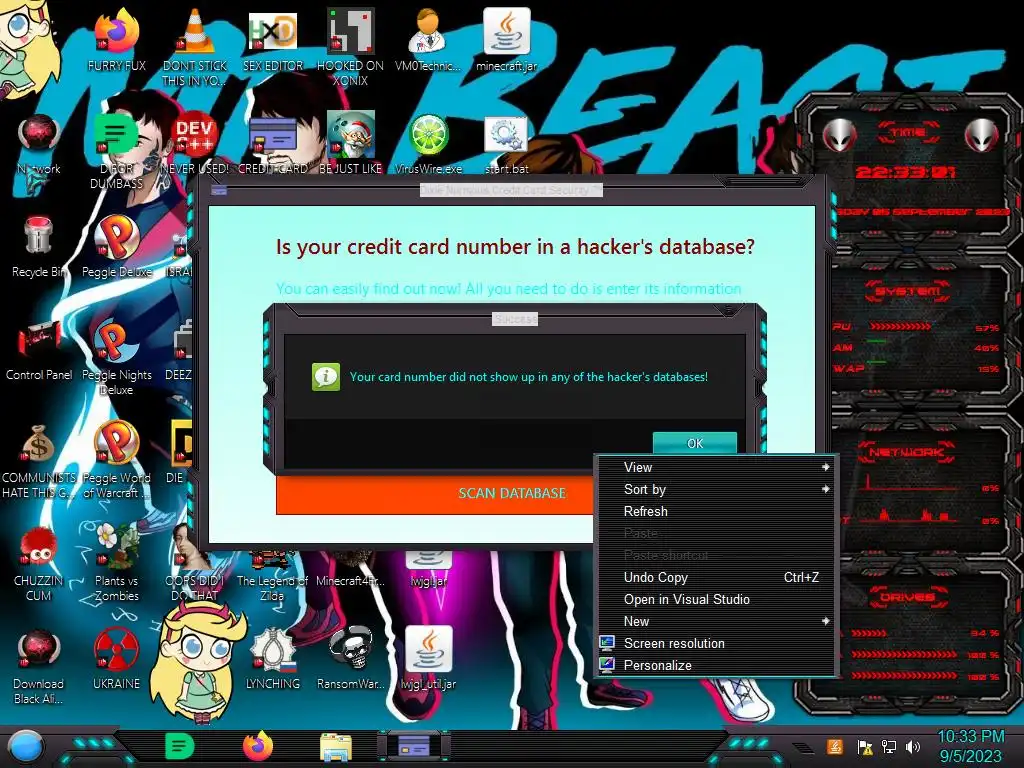Click the volume speaker tray icon

click(913, 746)
